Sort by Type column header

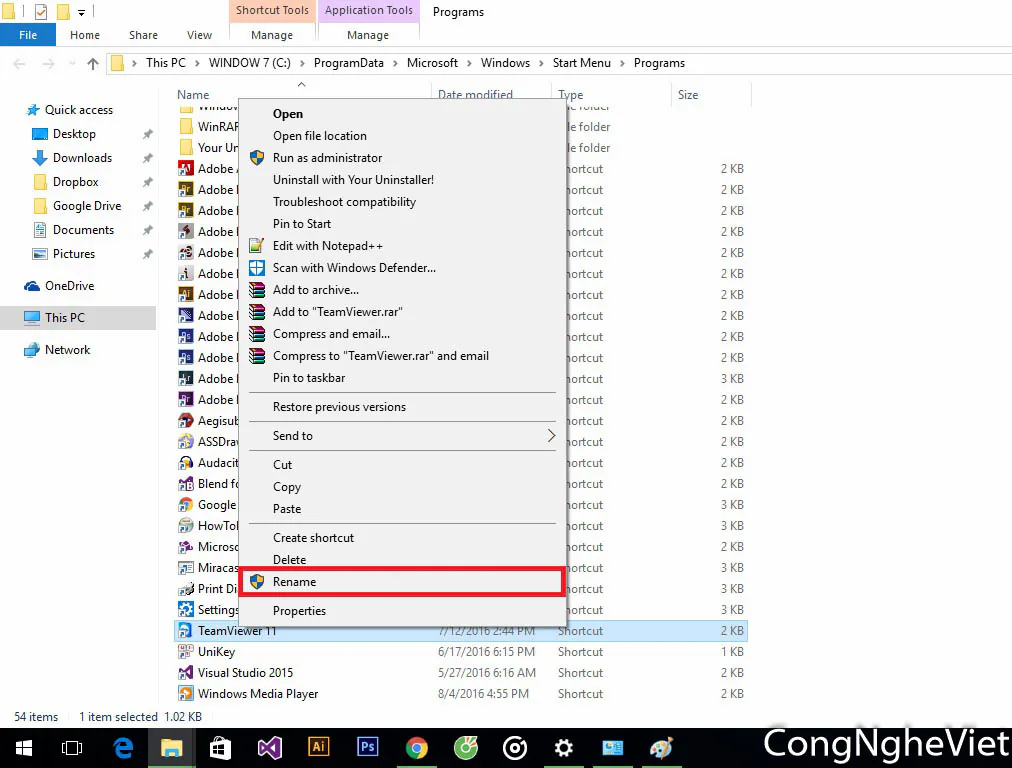coord(571,94)
